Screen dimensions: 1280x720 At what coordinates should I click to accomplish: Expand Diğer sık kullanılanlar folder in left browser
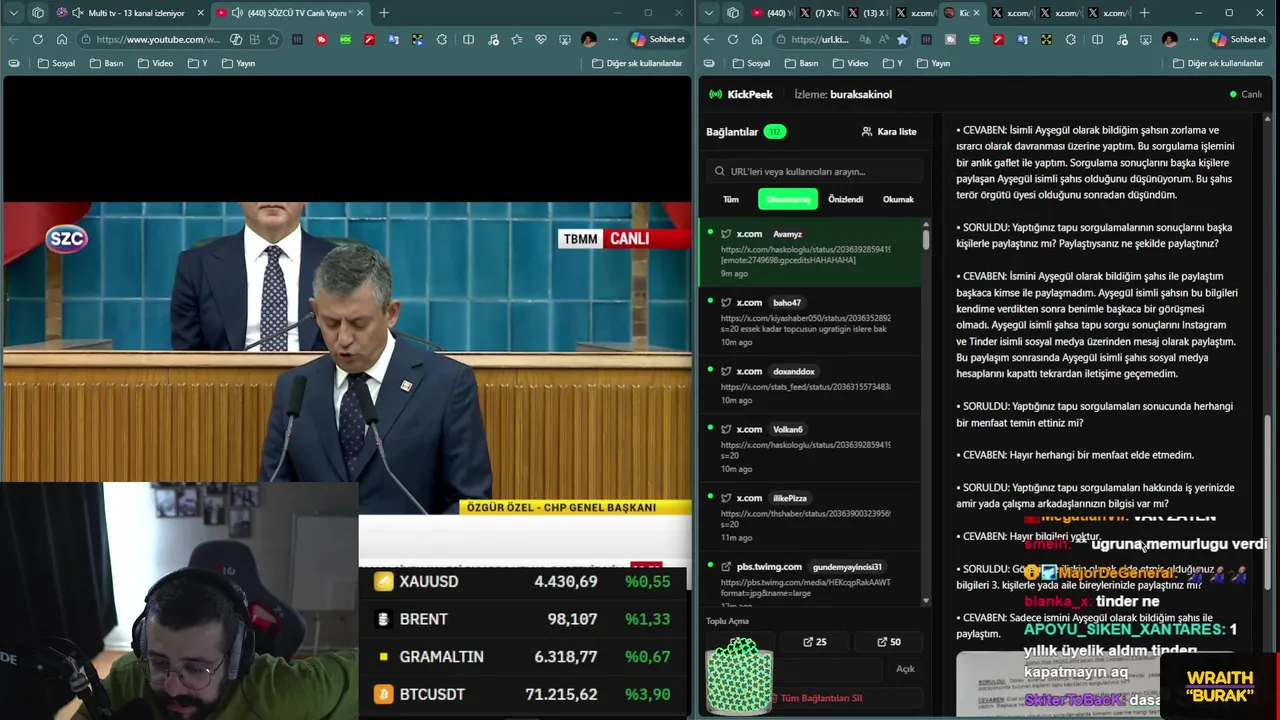[637, 63]
